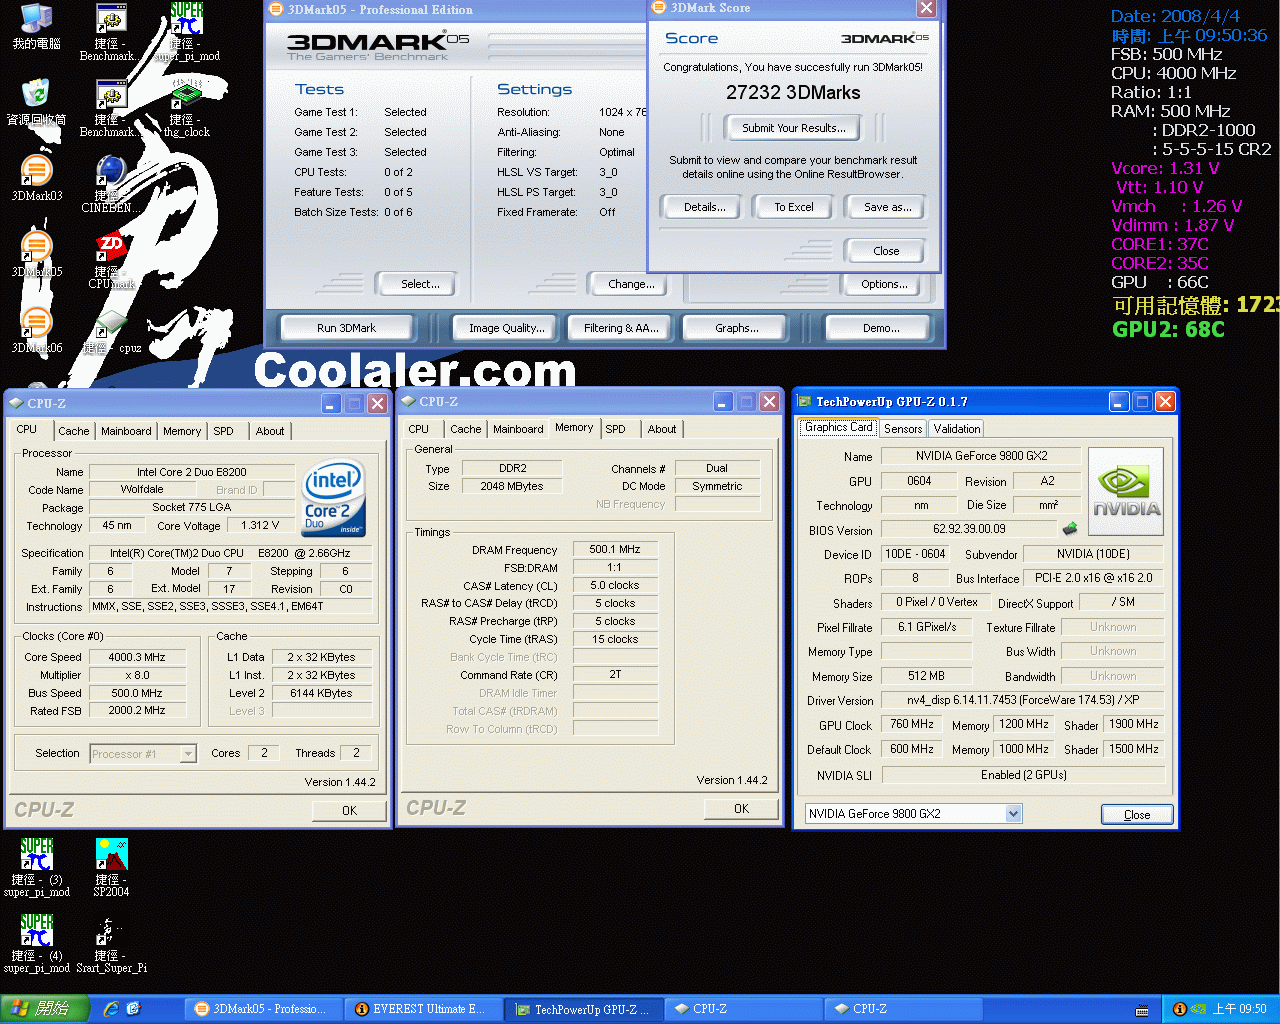
Task: Click the 27232 3DMarks score text
Action: (793, 92)
